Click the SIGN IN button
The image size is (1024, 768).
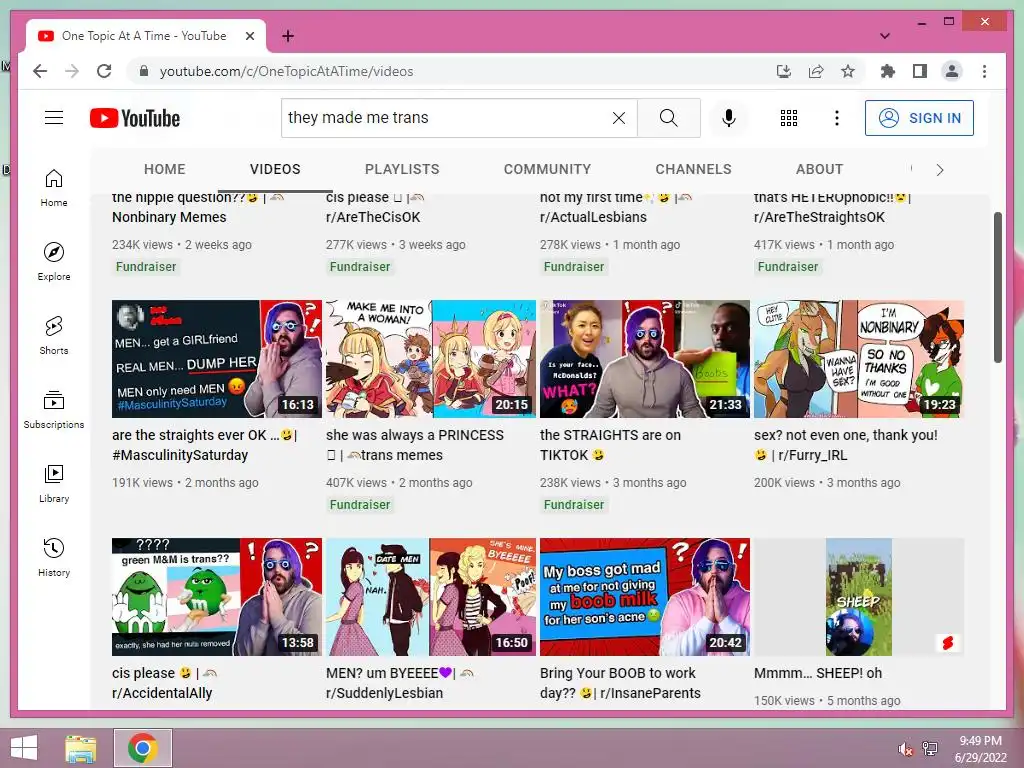tap(919, 118)
